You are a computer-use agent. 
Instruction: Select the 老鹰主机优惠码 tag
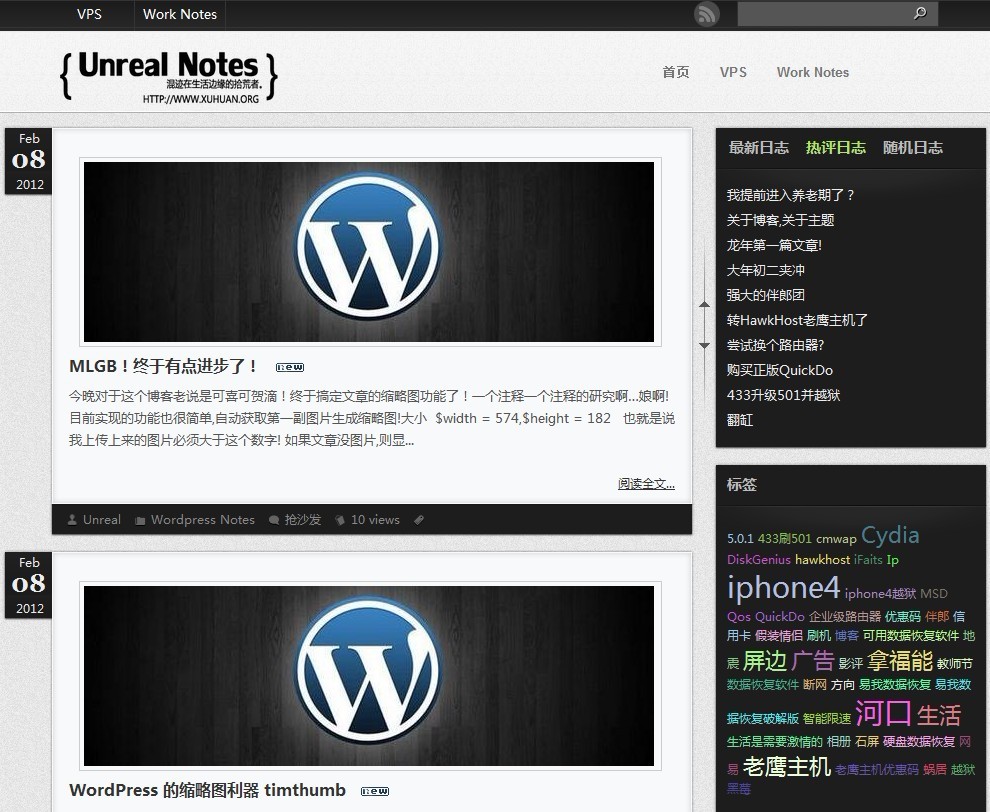pyautogui.click(x=876, y=770)
